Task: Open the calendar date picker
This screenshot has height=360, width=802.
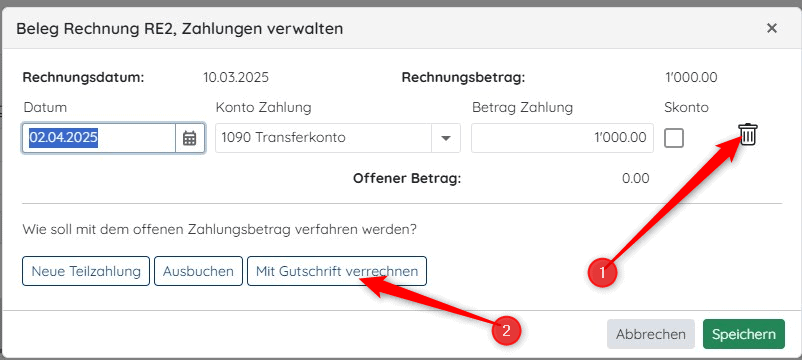Action: pos(190,138)
